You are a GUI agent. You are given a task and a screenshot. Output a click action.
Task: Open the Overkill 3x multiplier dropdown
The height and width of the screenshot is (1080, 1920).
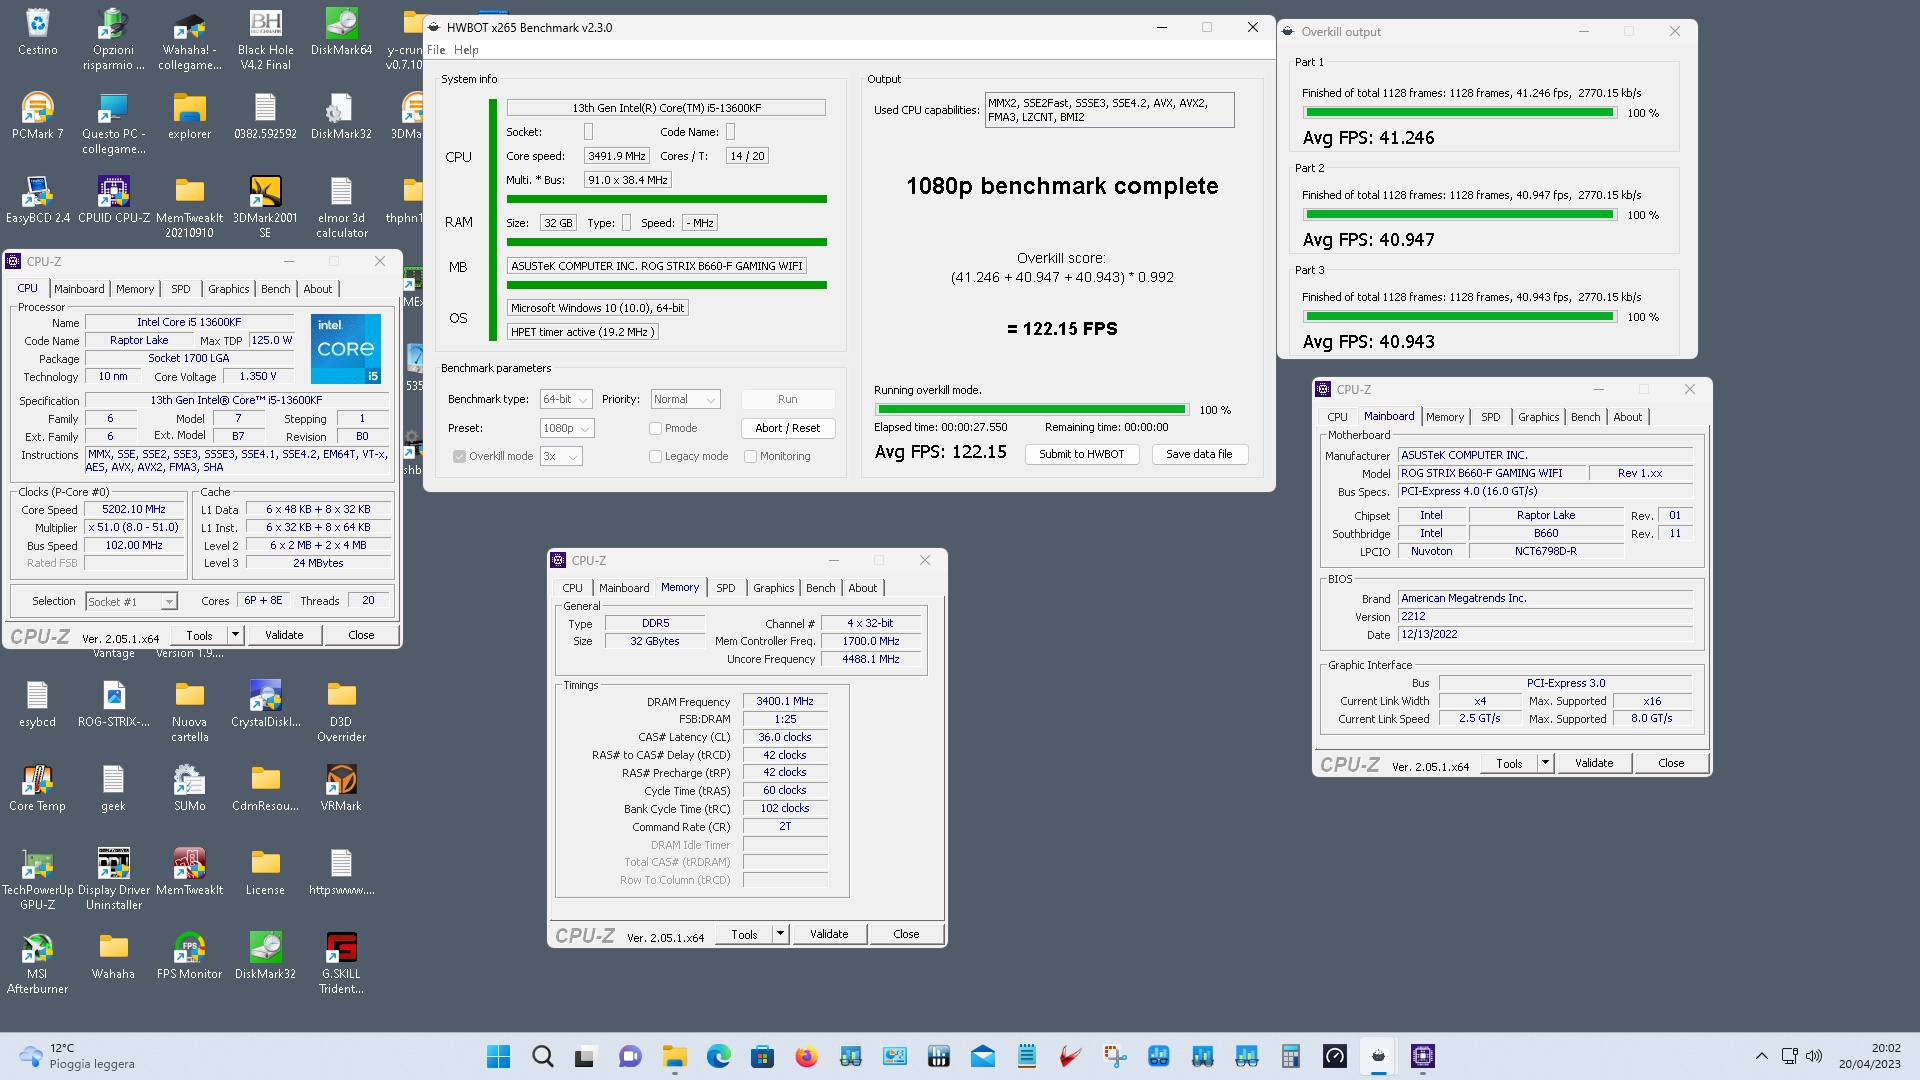coord(560,456)
